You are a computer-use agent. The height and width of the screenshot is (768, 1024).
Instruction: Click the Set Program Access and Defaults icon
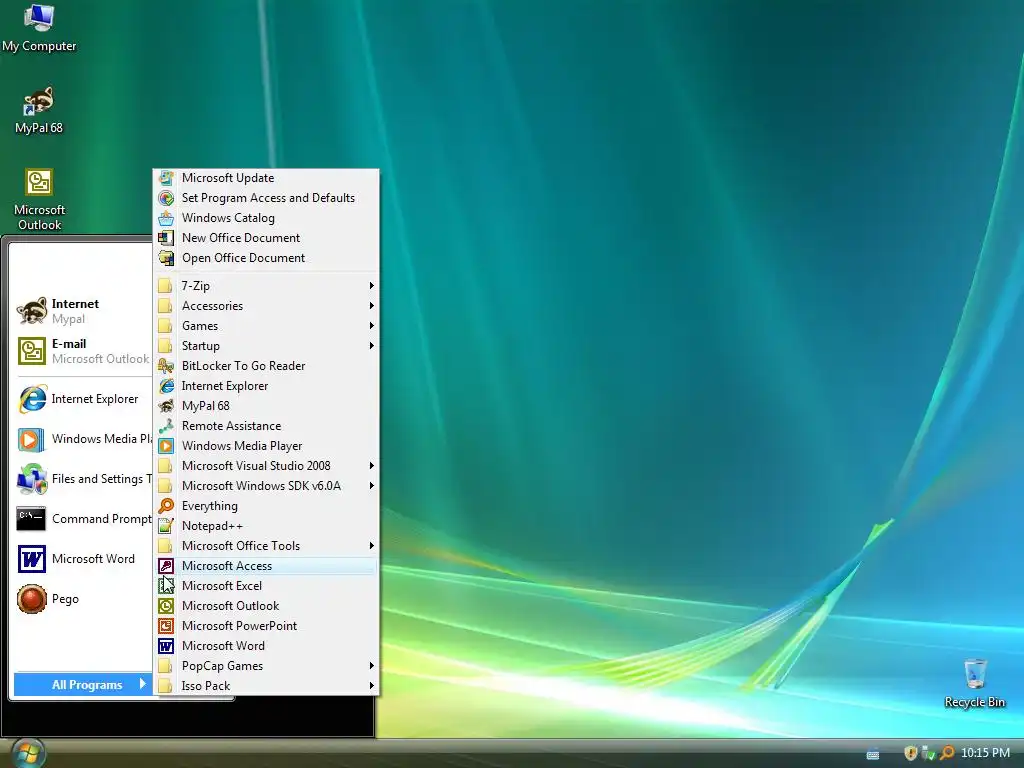click(x=167, y=198)
